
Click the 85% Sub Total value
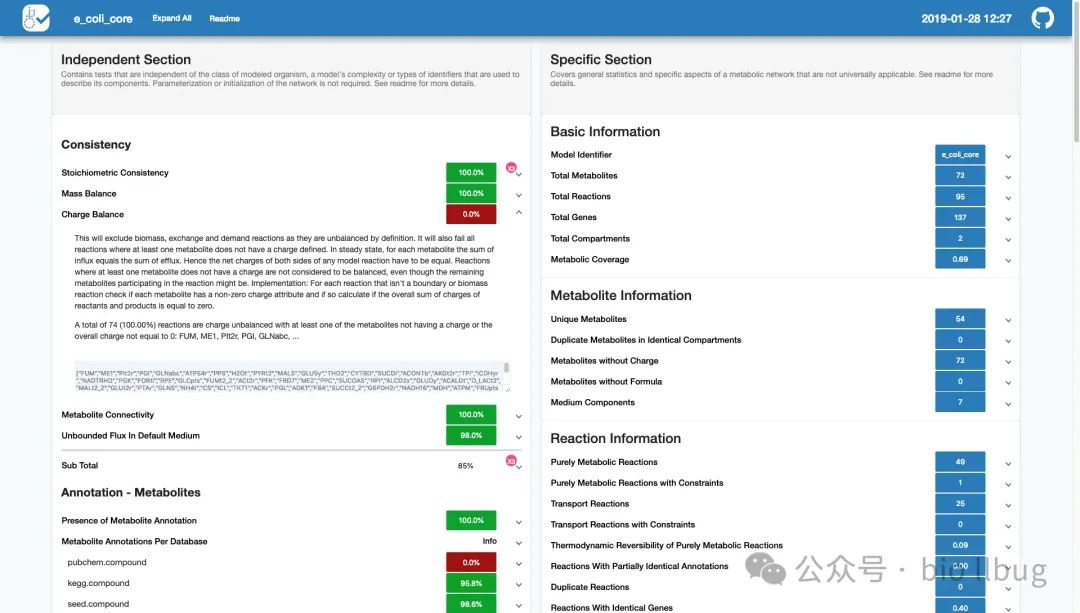coord(466,466)
